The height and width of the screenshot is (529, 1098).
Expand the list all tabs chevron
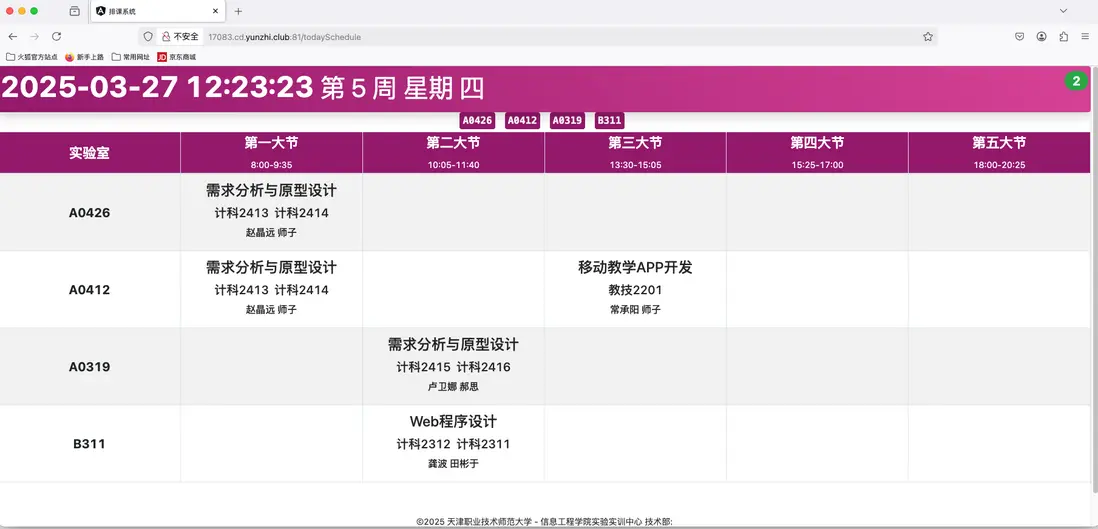1063,11
